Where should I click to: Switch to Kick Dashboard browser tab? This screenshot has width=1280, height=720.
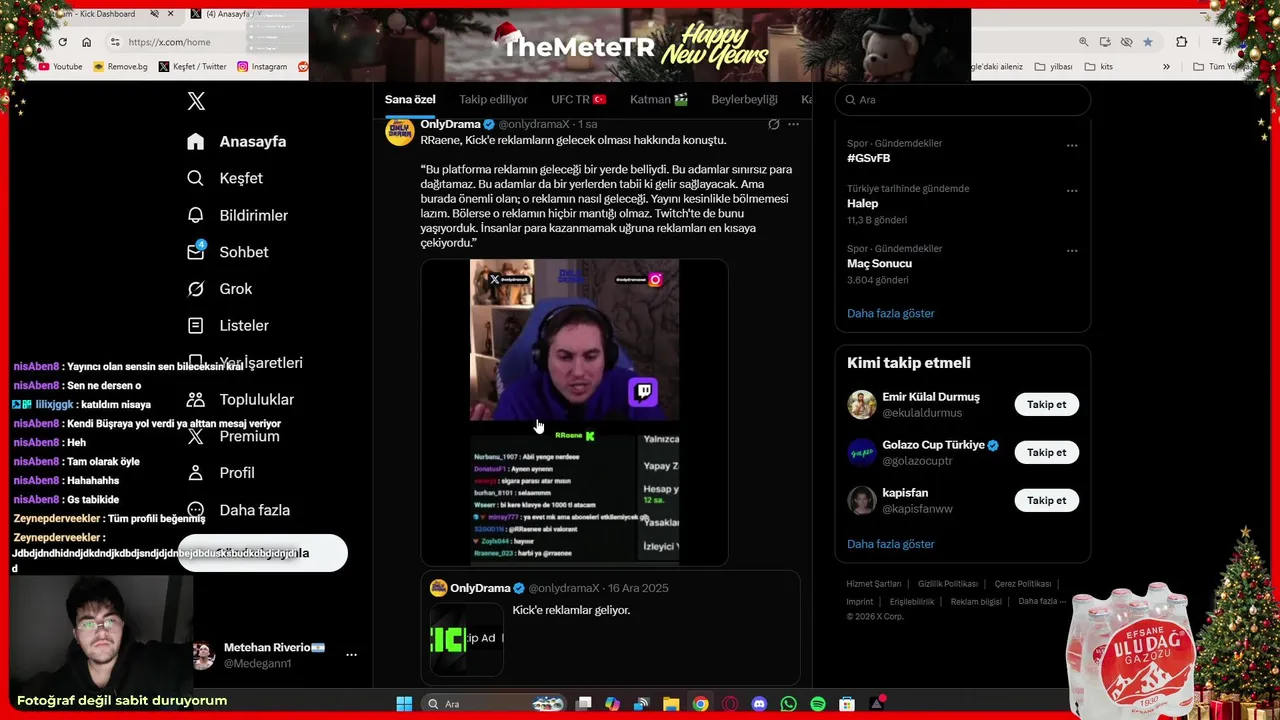point(100,14)
